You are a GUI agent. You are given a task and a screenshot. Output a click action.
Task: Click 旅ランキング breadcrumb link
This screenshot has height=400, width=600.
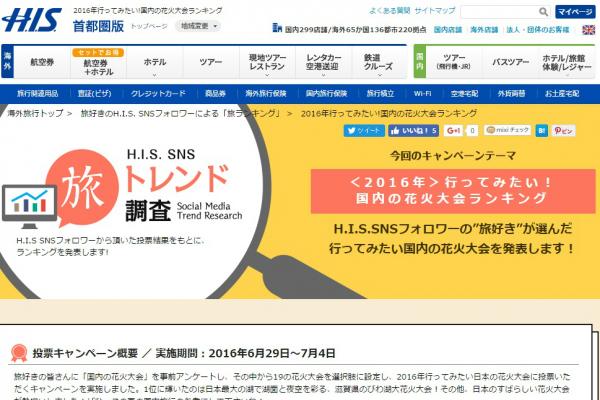coord(181,113)
